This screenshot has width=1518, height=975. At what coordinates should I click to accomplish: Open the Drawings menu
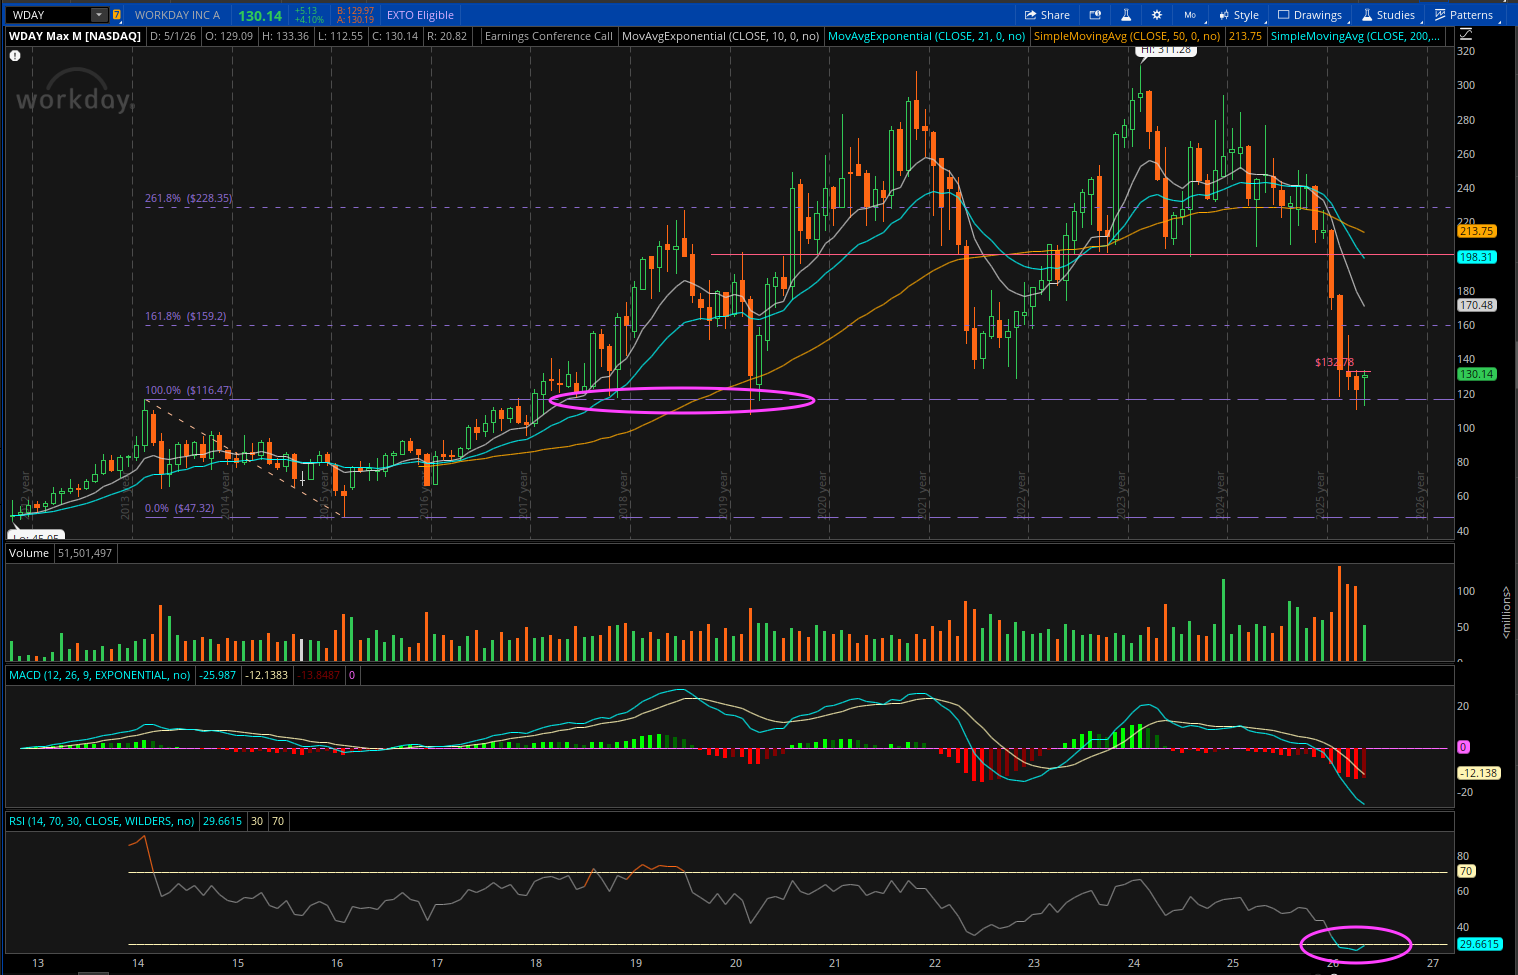(1310, 15)
